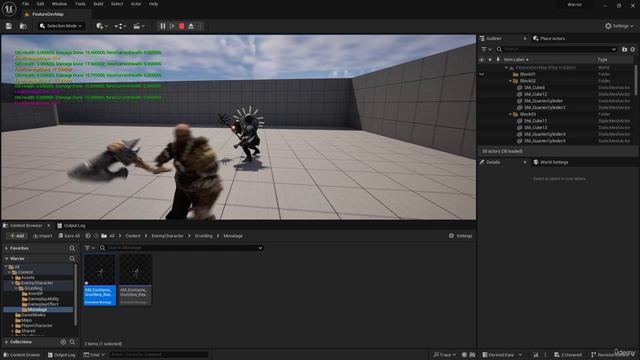
Task: Select SM_Cube12 in the Outliner
Action: [535, 94]
